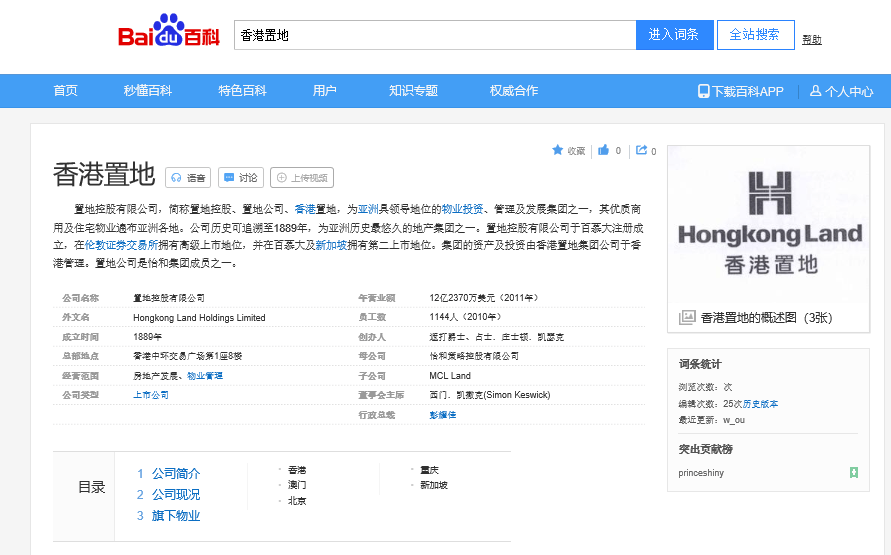Open the 物业投资 link in the intro
The image size is (891, 555).
[x=463, y=209]
